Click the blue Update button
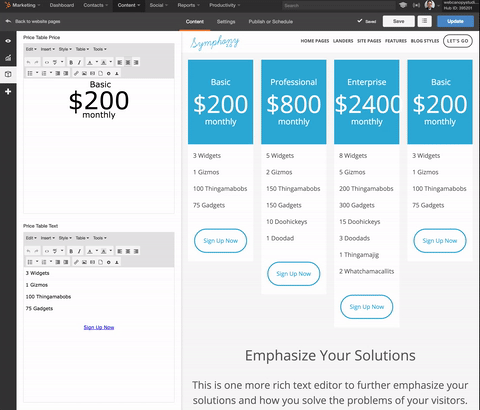 coord(455,21)
